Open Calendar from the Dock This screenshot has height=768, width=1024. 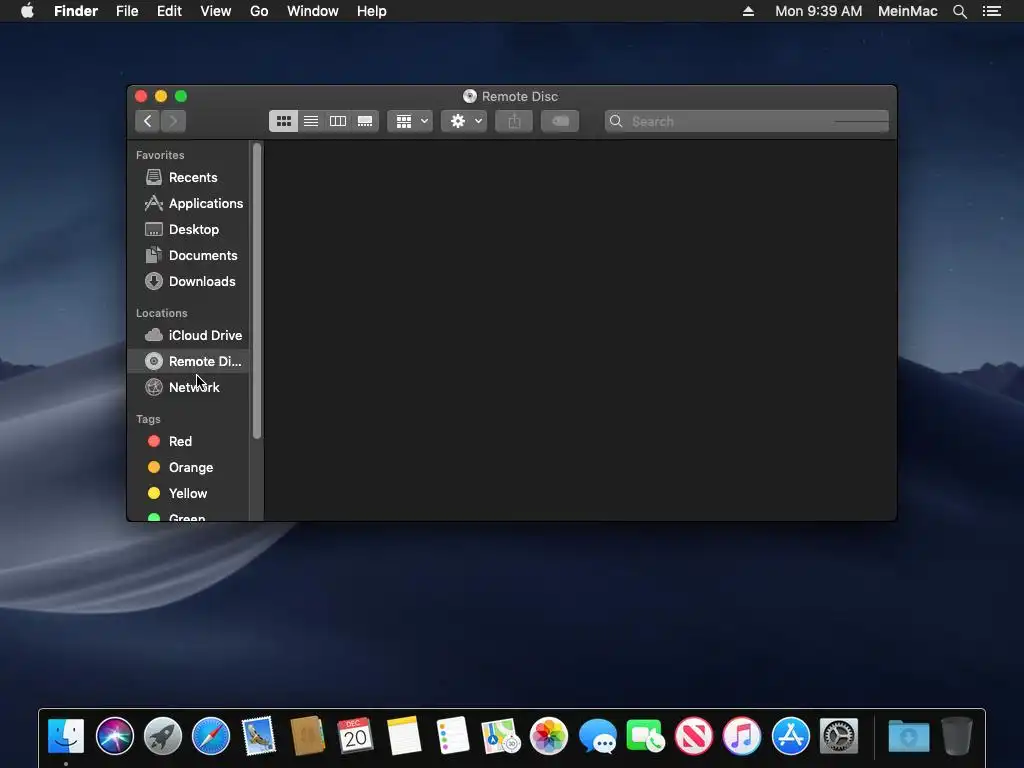356,736
